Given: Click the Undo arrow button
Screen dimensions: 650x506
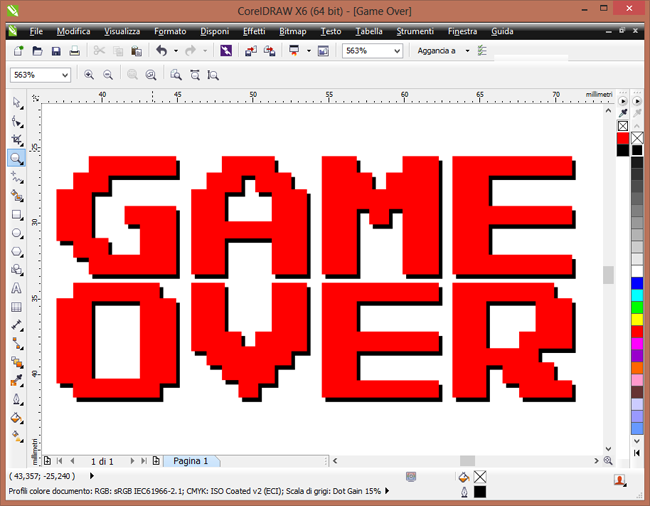Looking at the screenshot, I should [161, 51].
